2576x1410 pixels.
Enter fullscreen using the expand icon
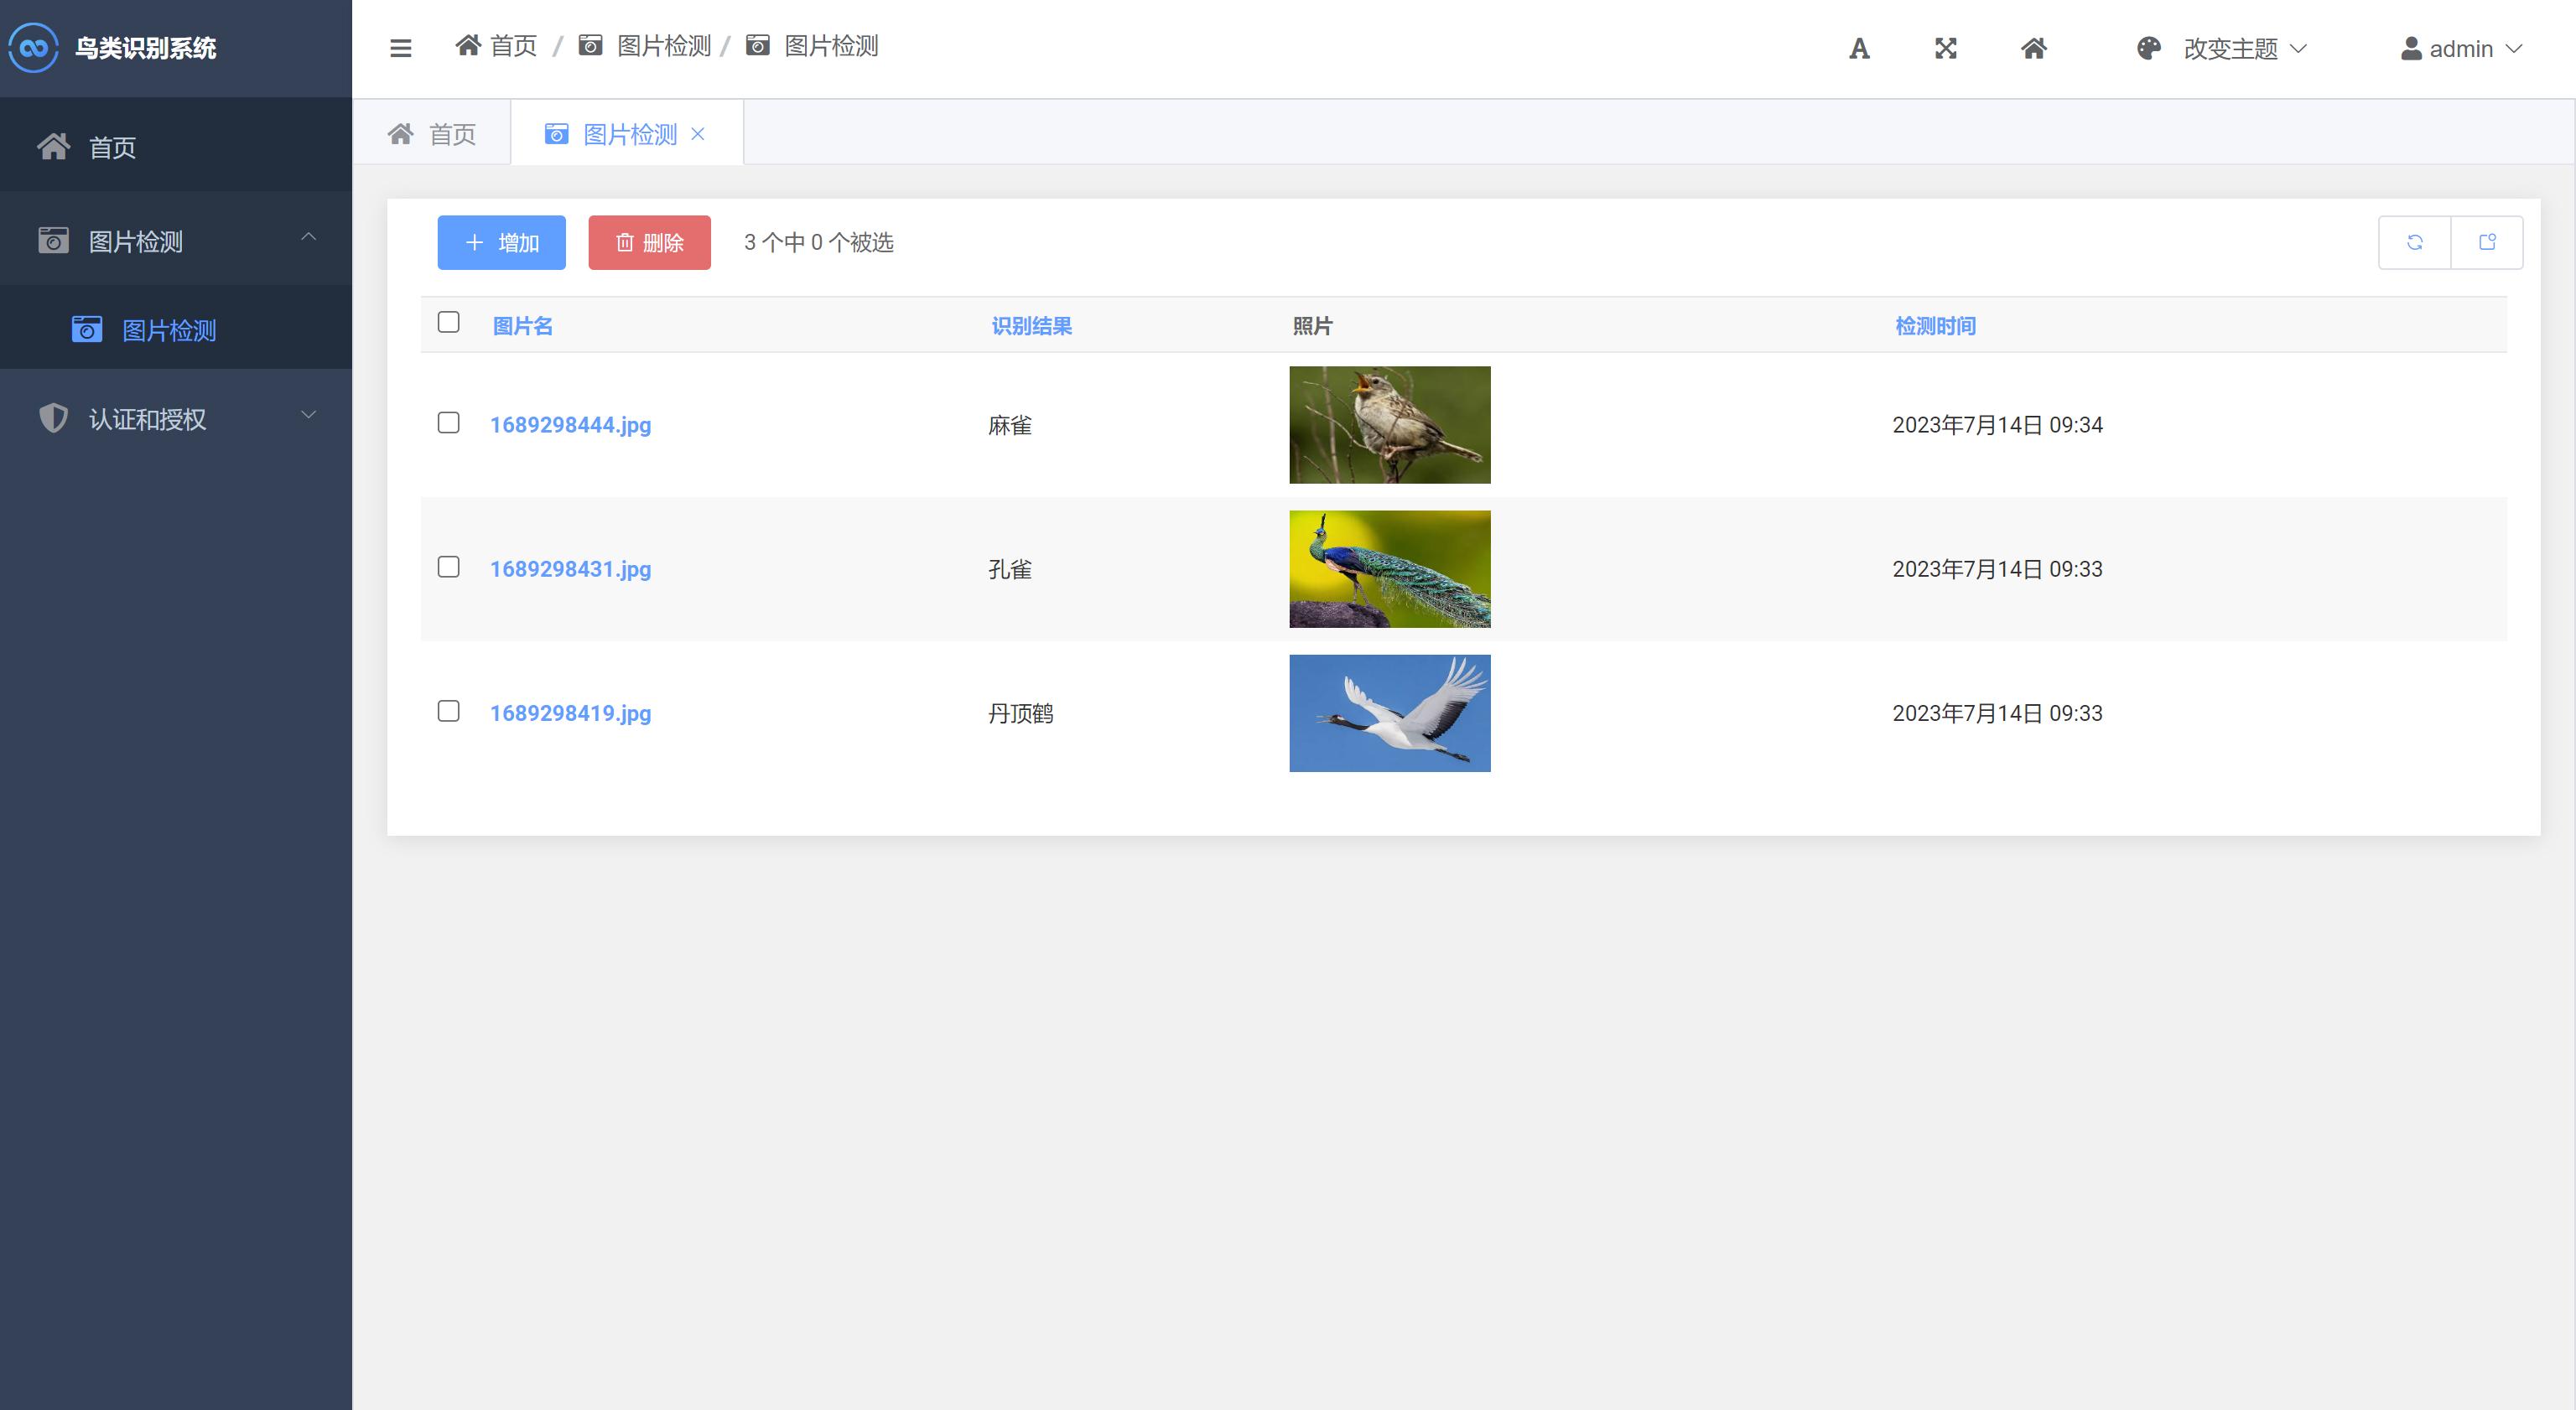[1945, 47]
